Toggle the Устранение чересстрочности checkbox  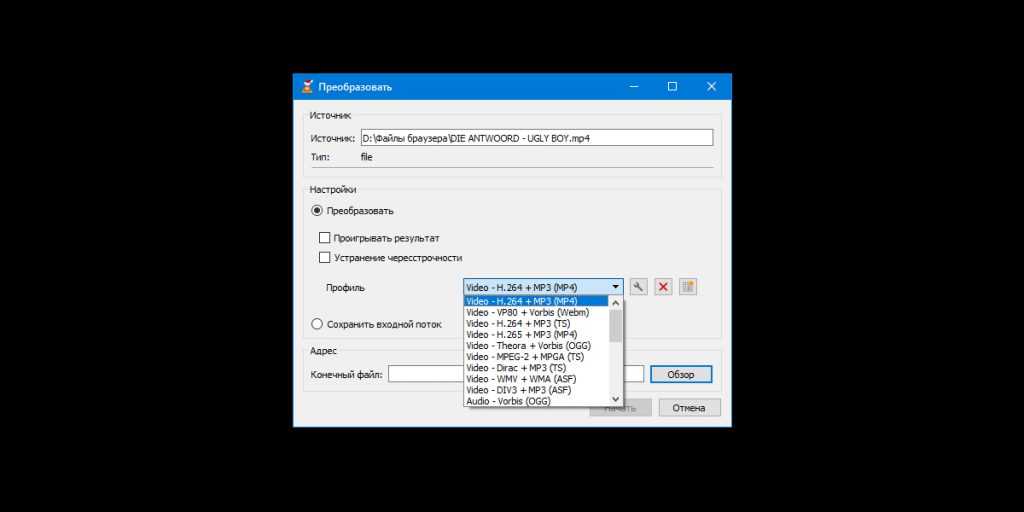click(x=324, y=257)
